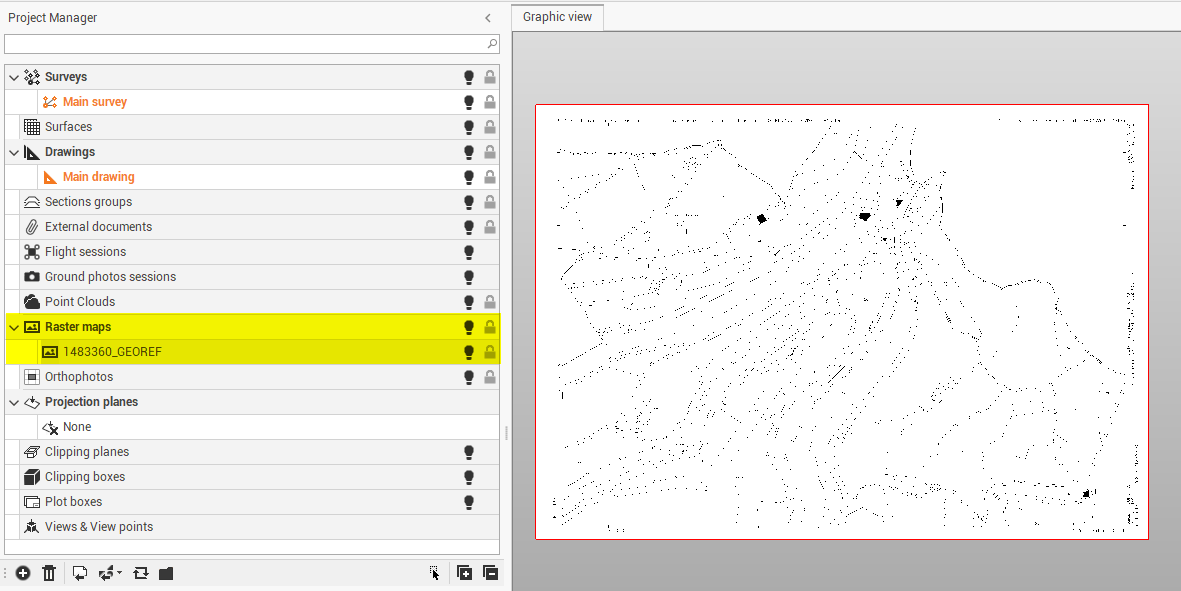Toggle lock for 1483360_GEOREF raster
The width and height of the screenshot is (1181, 591).
(490, 352)
